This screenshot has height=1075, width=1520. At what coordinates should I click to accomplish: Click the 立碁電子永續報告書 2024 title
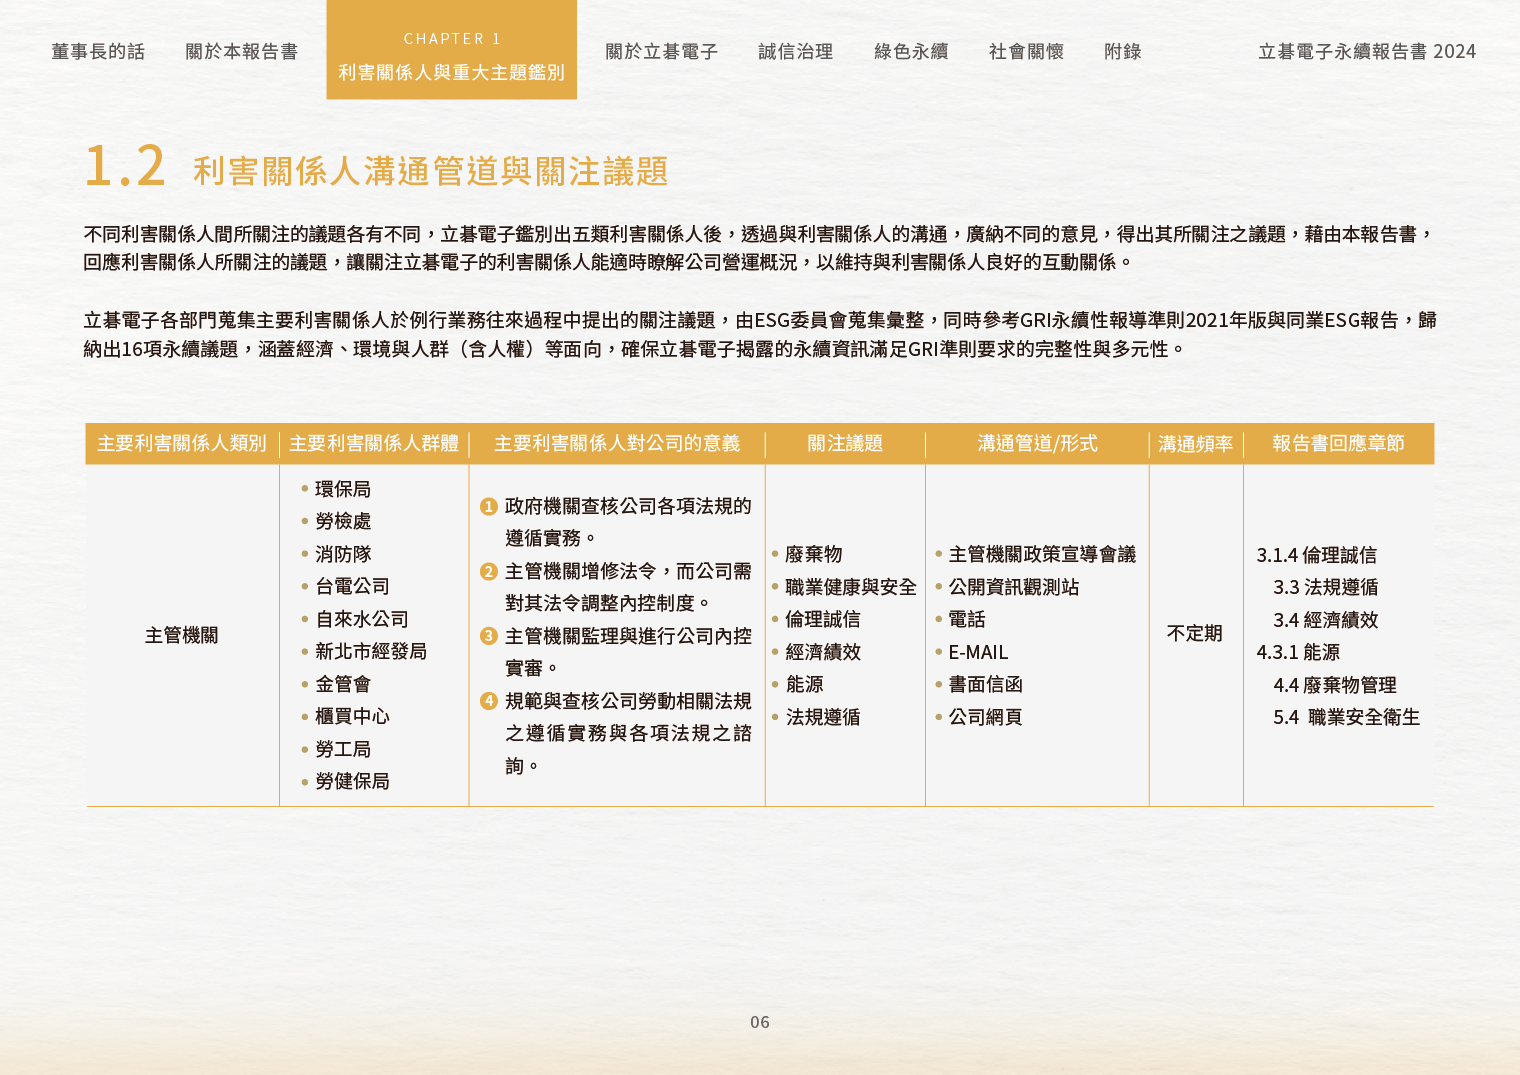1366,51
